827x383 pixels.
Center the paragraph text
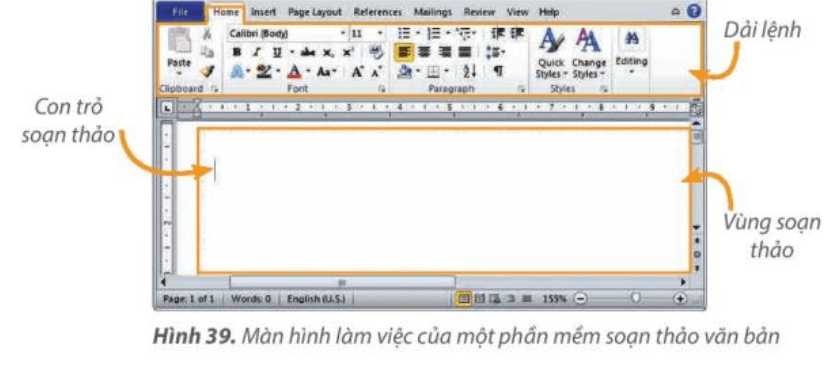pos(425,52)
